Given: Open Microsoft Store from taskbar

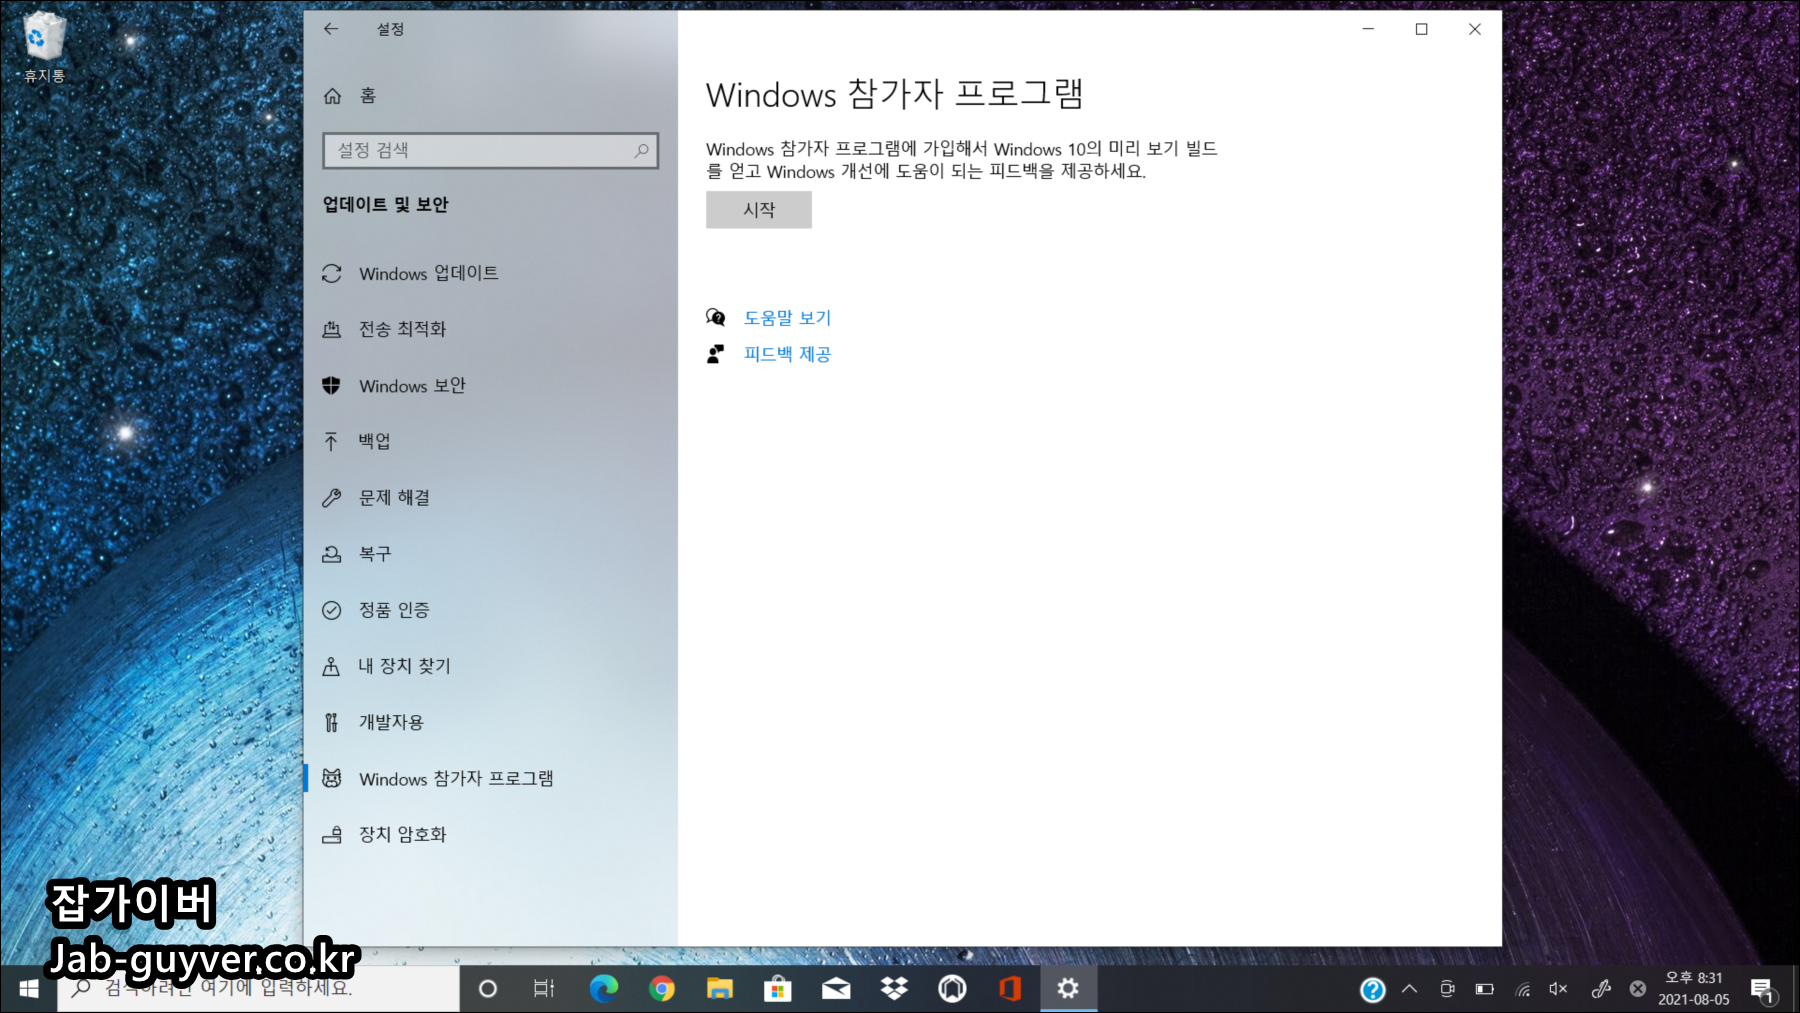Looking at the screenshot, I should [x=777, y=989].
